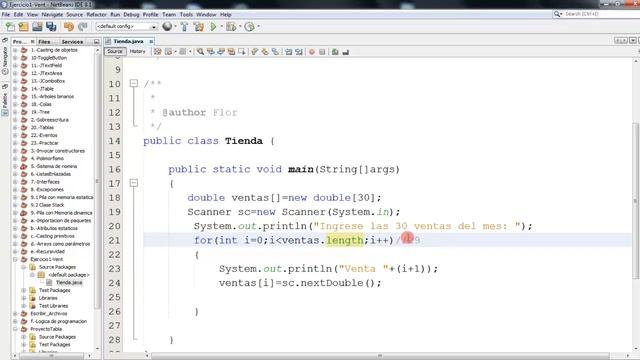The height and width of the screenshot is (360, 640).
Task: Click the highlighted word length on line 21
Action: click(344, 240)
